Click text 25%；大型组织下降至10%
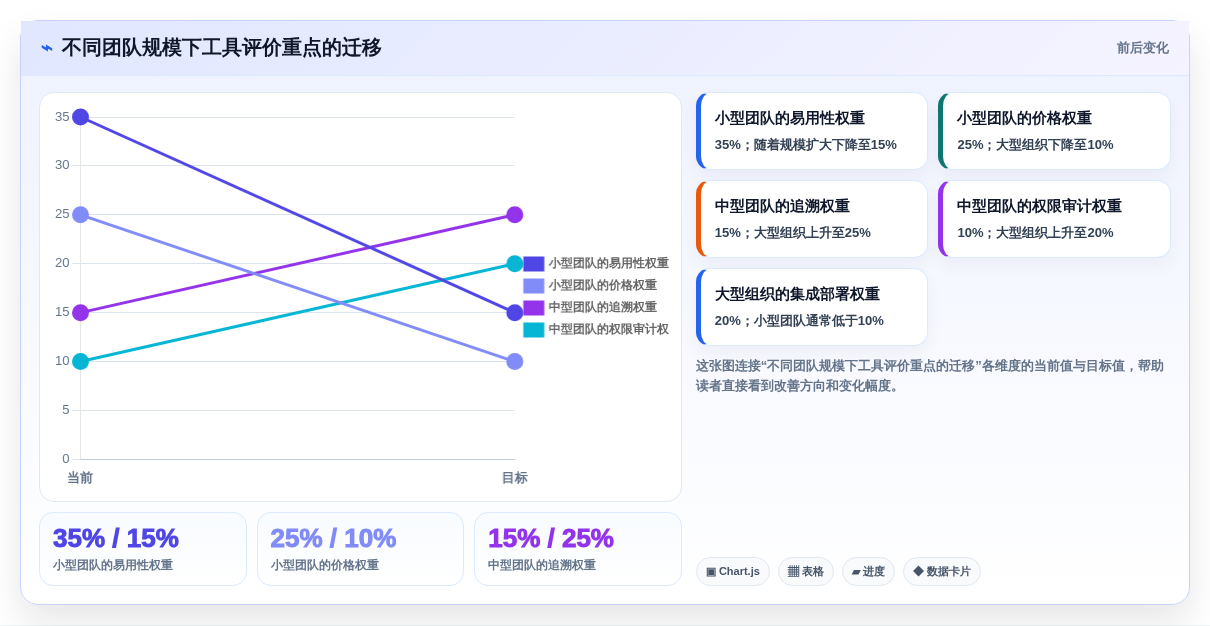1210x626 pixels. 1035,145
